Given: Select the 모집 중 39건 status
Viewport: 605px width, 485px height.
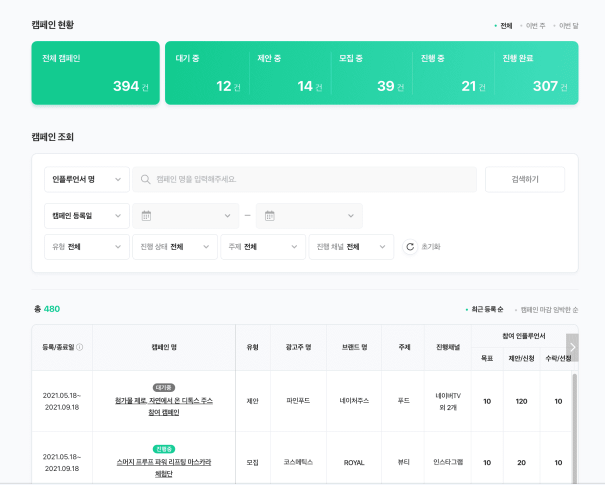Looking at the screenshot, I should [x=372, y=73].
